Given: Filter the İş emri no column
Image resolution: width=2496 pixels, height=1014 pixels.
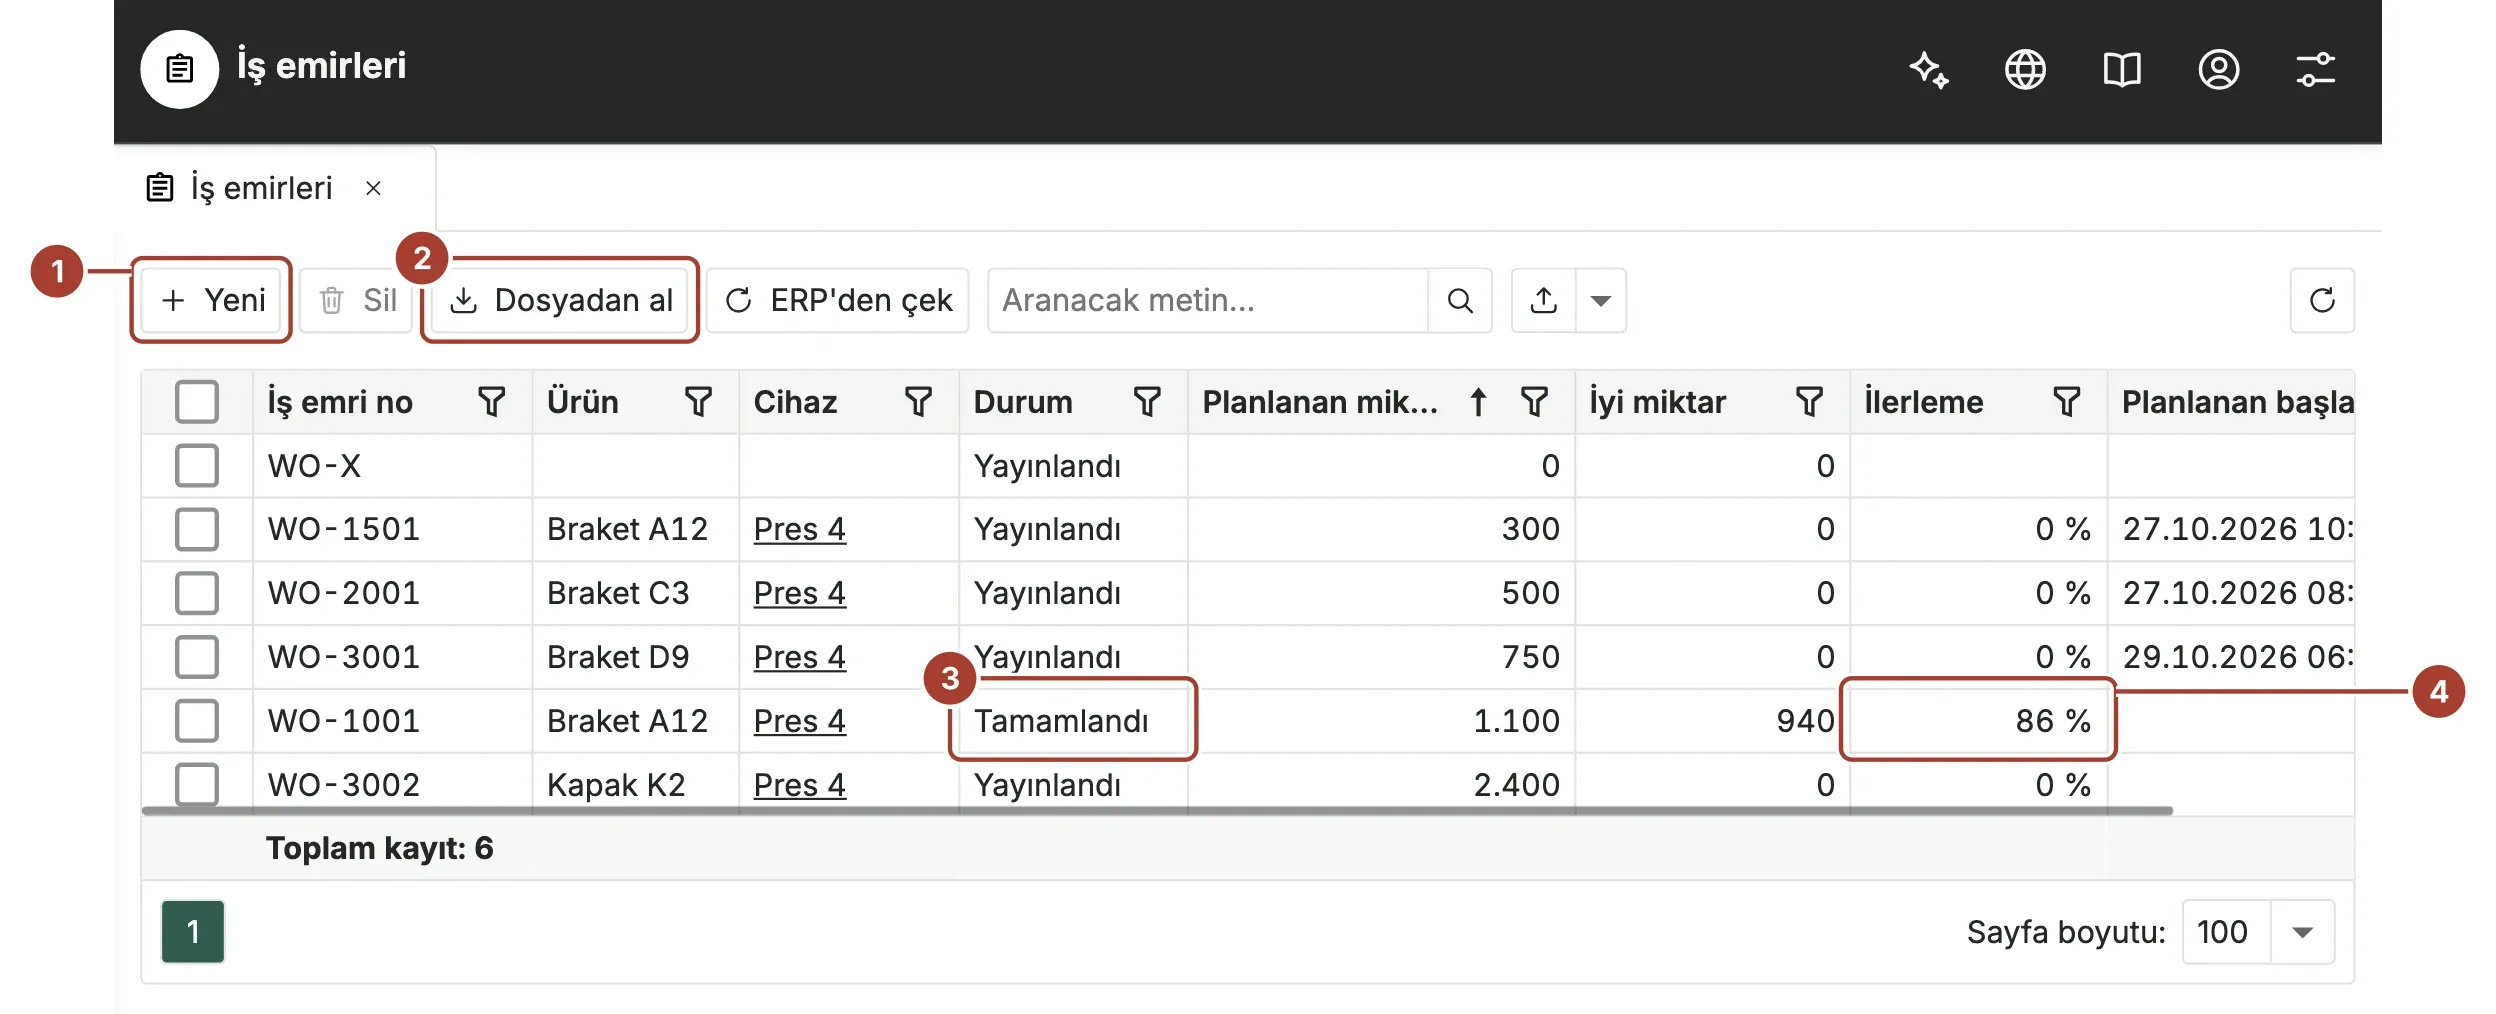Looking at the screenshot, I should (x=491, y=402).
